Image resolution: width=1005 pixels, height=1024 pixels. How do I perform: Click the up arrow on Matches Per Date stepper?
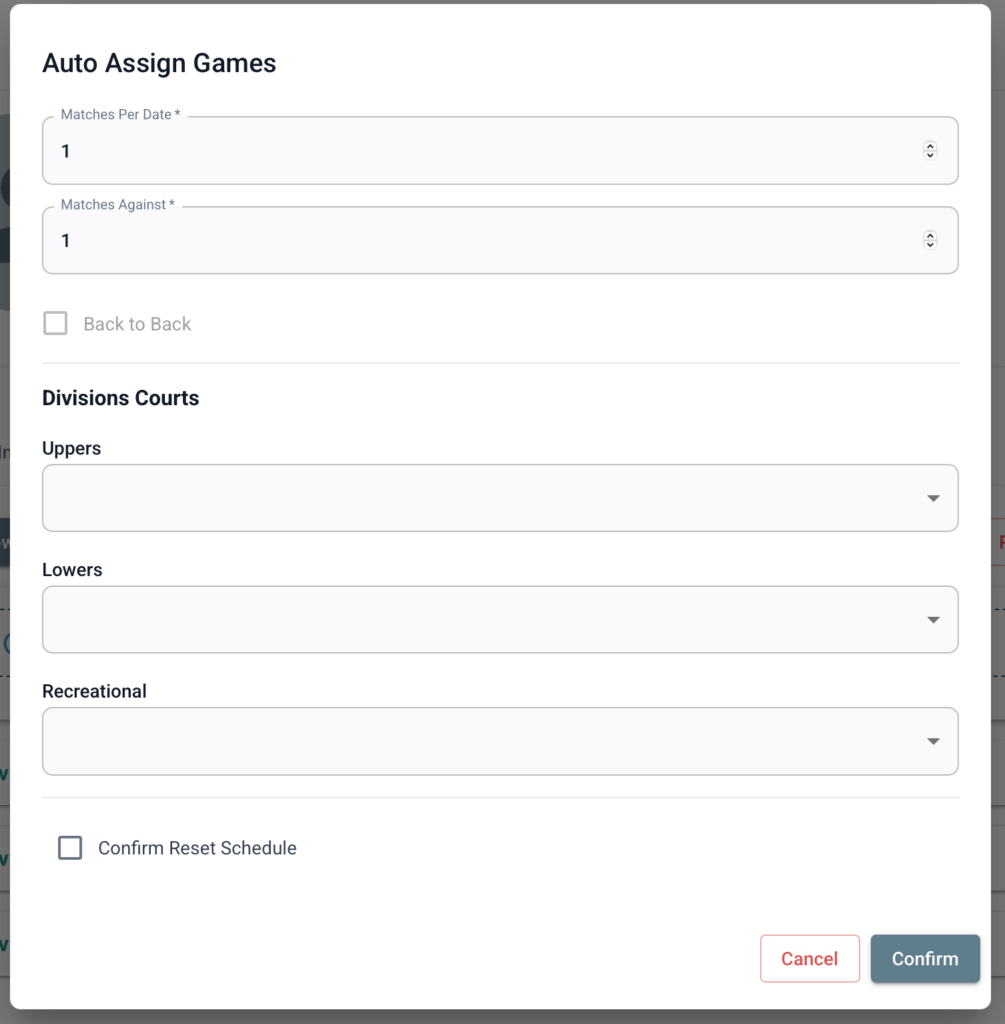point(929,145)
